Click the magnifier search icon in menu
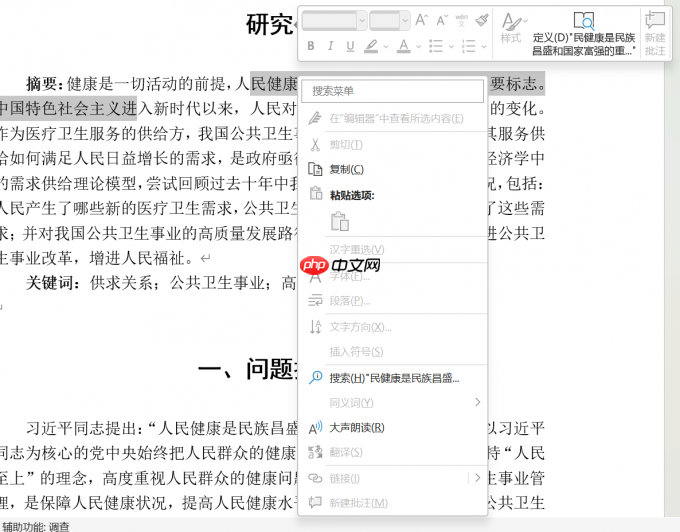The image size is (680, 532). [315, 377]
